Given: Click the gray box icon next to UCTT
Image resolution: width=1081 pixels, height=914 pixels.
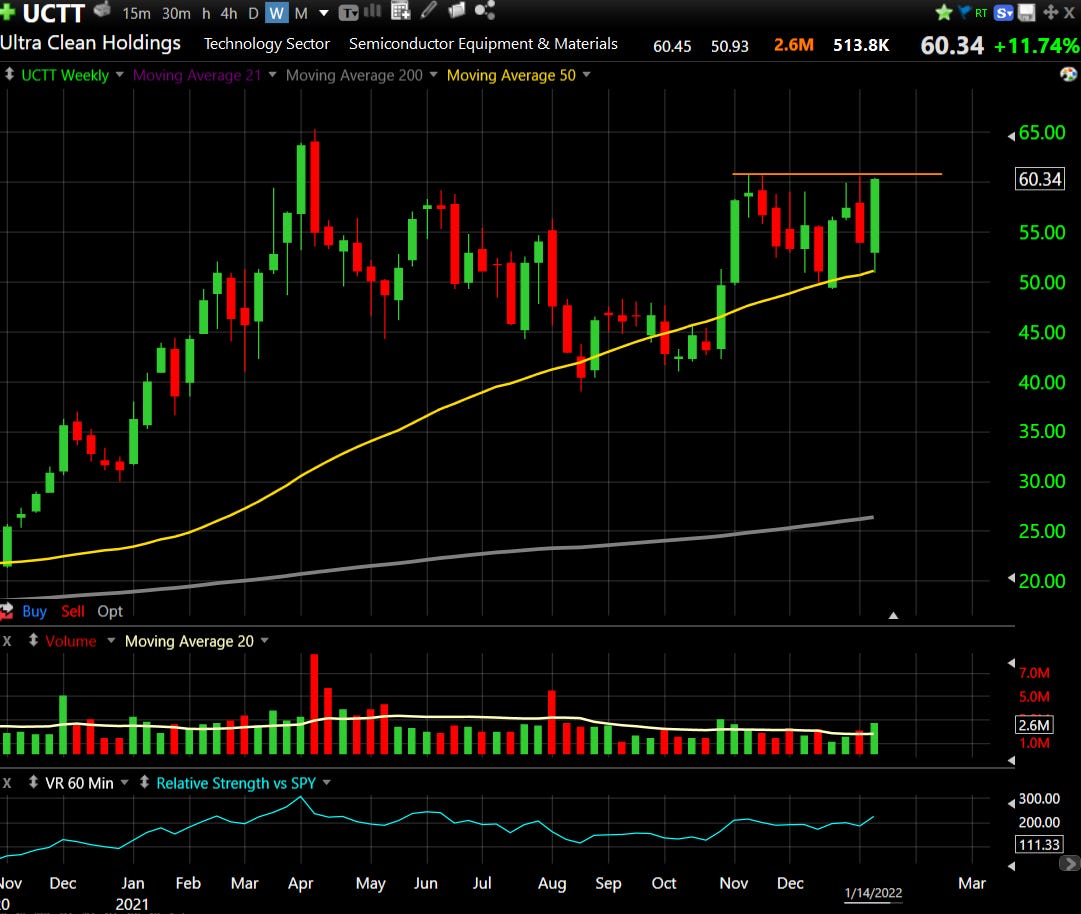Looking at the screenshot, I should pyautogui.click(x=102, y=10).
